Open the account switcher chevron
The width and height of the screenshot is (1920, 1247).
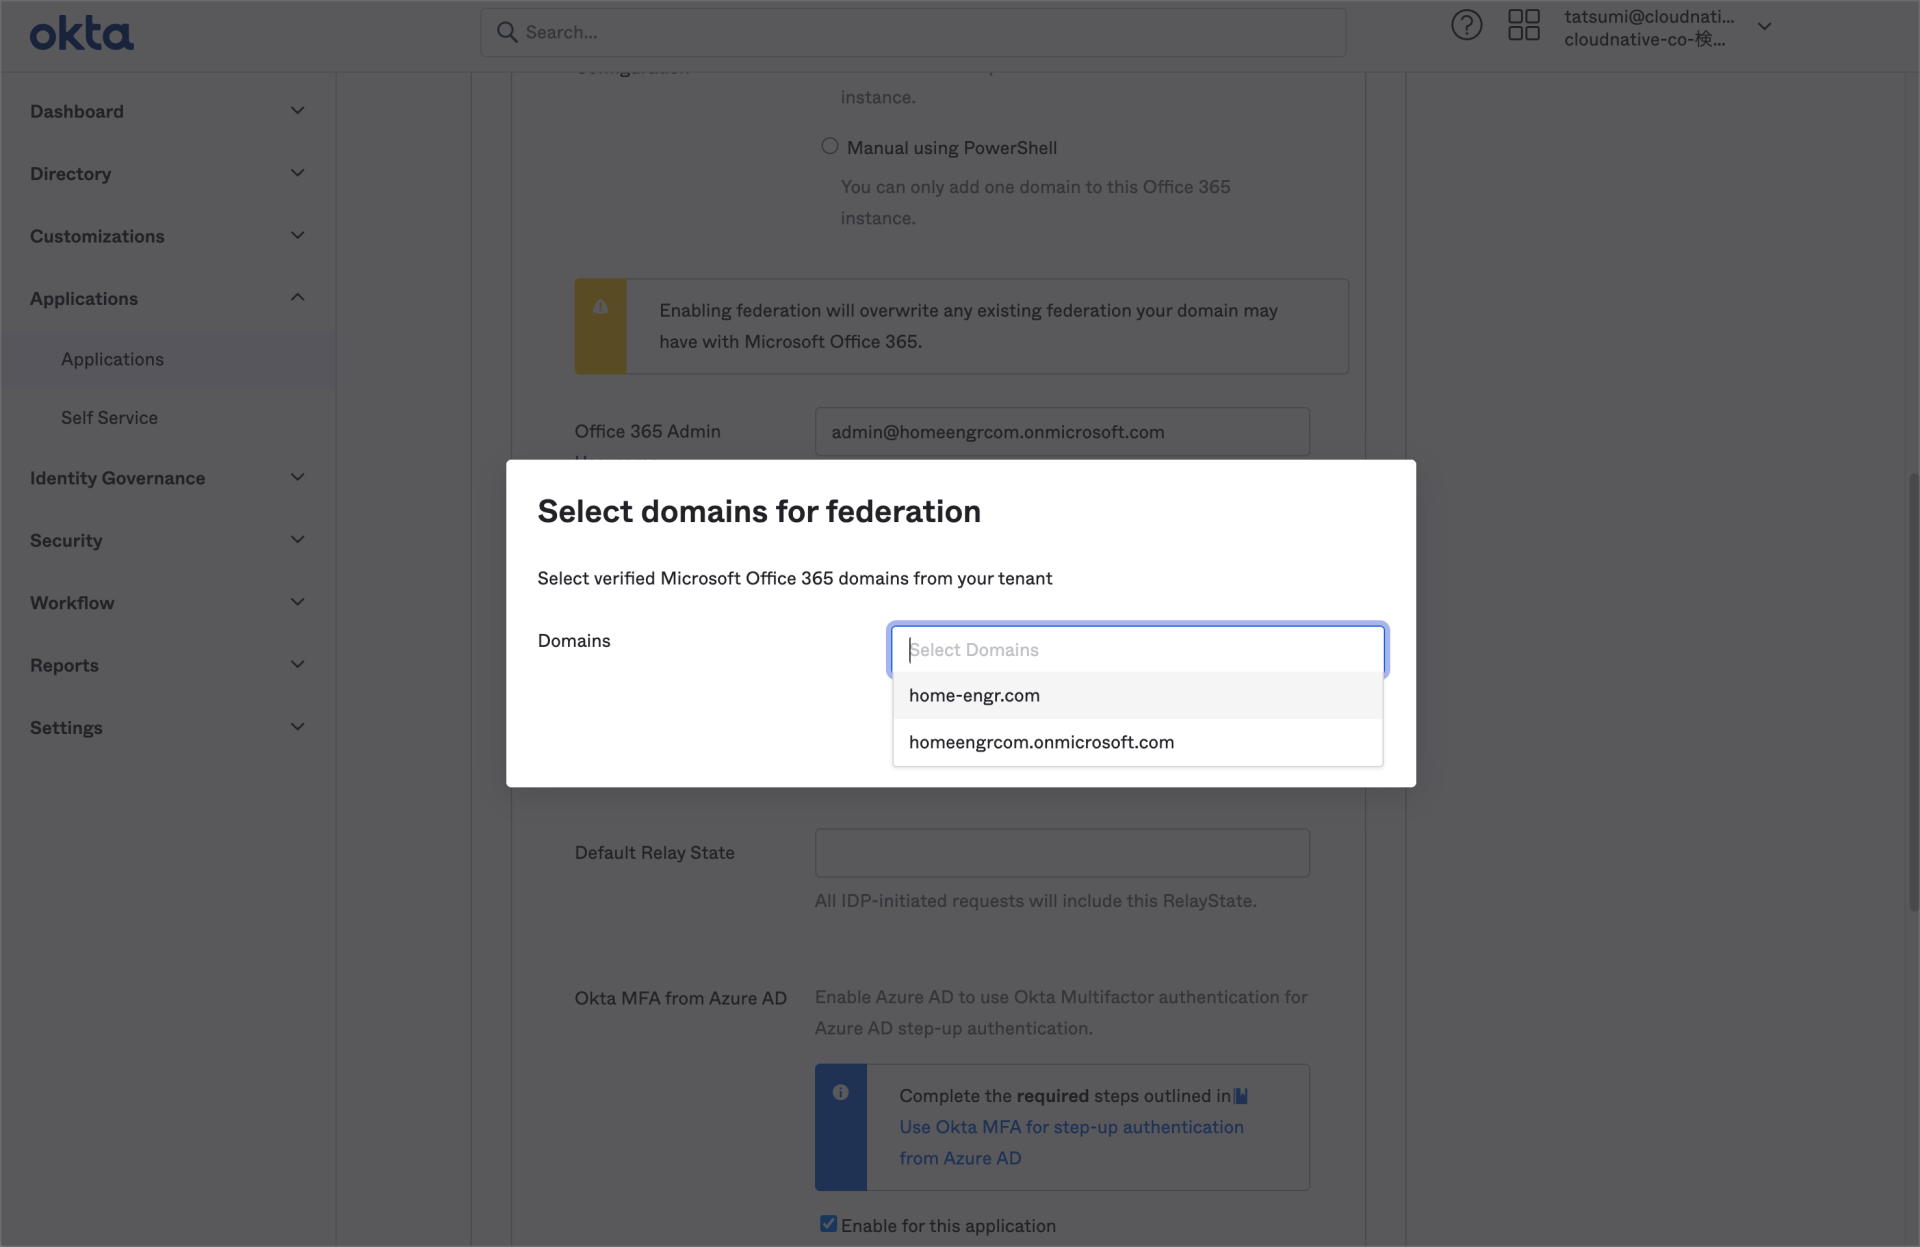(1765, 26)
